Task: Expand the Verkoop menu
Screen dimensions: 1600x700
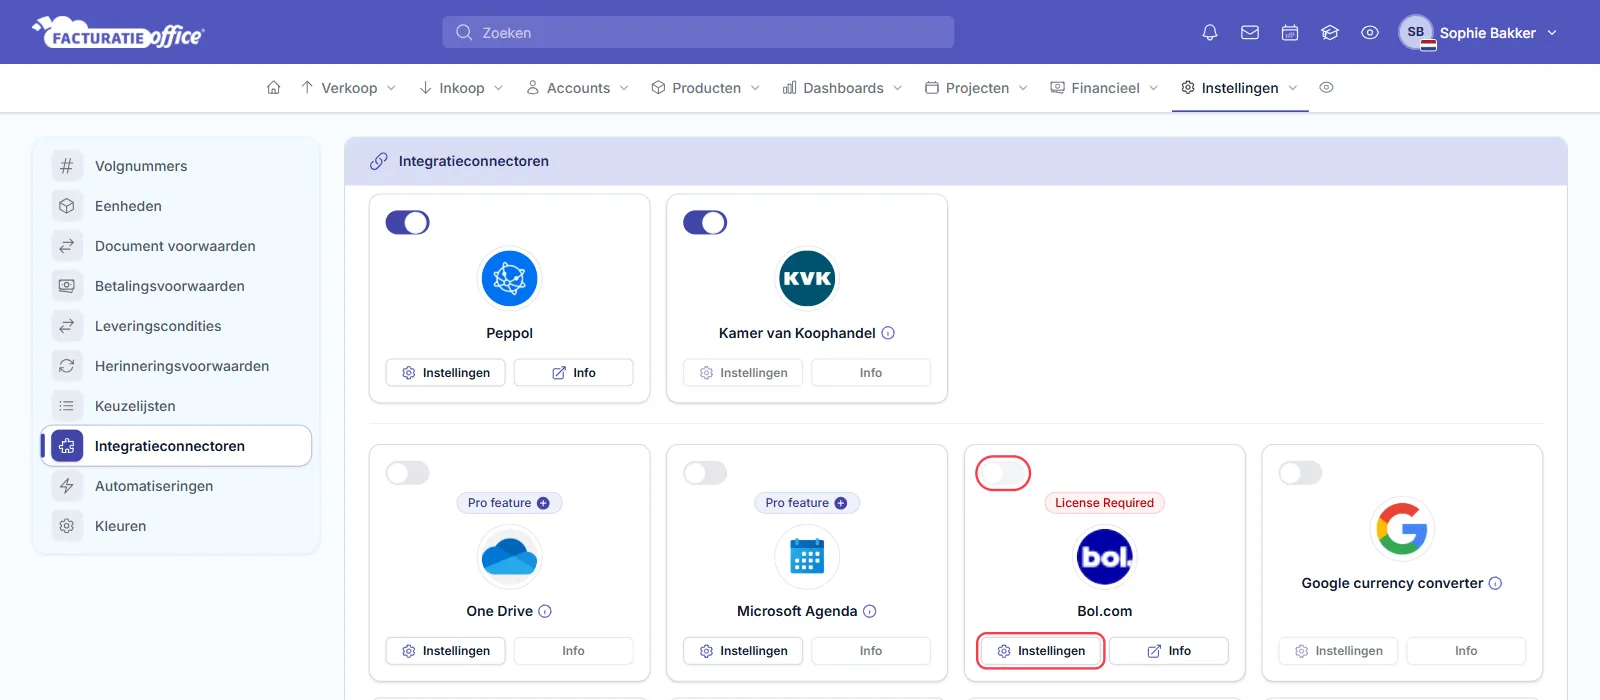Action: pyautogui.click(x=348, y=88)
